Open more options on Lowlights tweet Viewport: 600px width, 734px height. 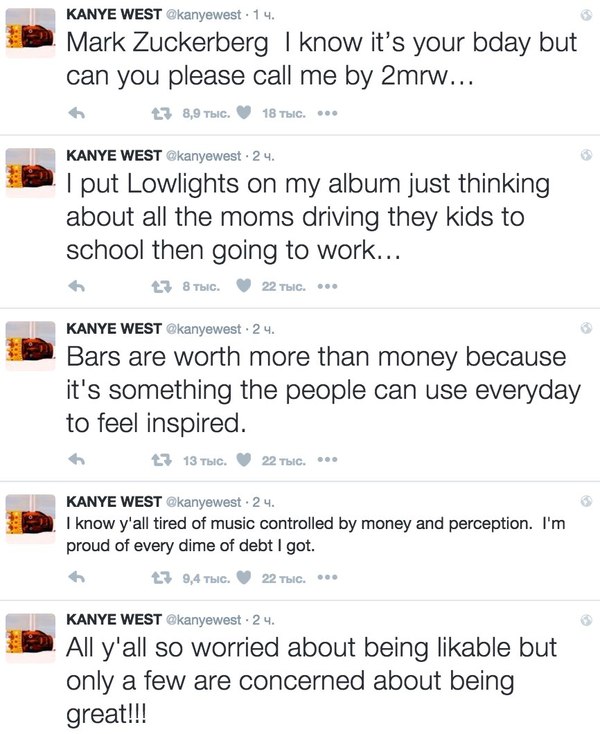[x=326, y=286]
